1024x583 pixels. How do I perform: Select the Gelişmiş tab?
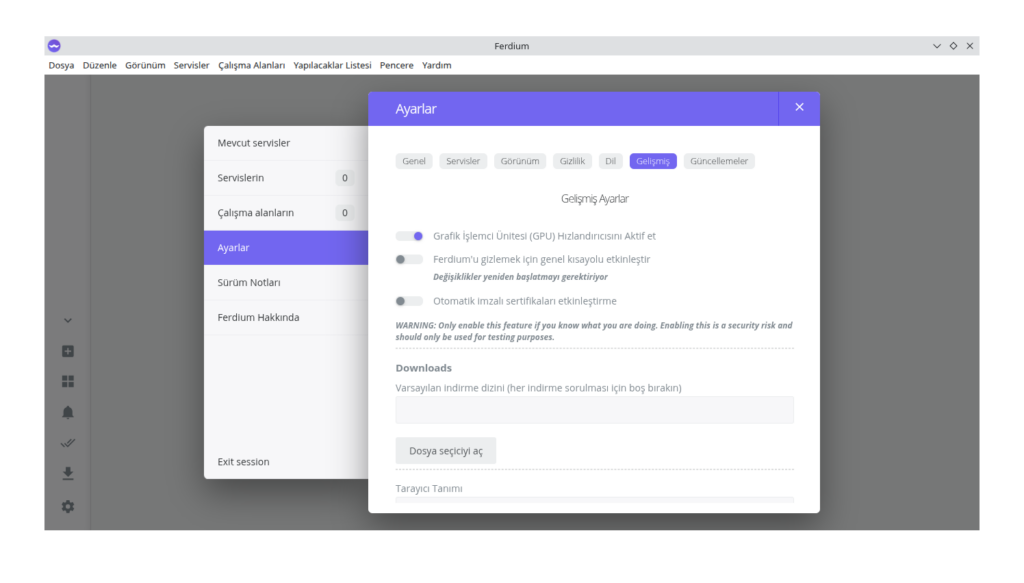pyautogui.click(x=653, y=161)
